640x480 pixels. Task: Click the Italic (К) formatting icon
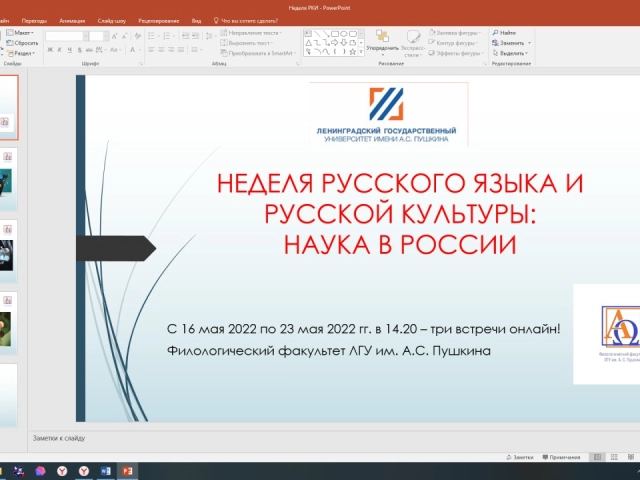point(60,50)
